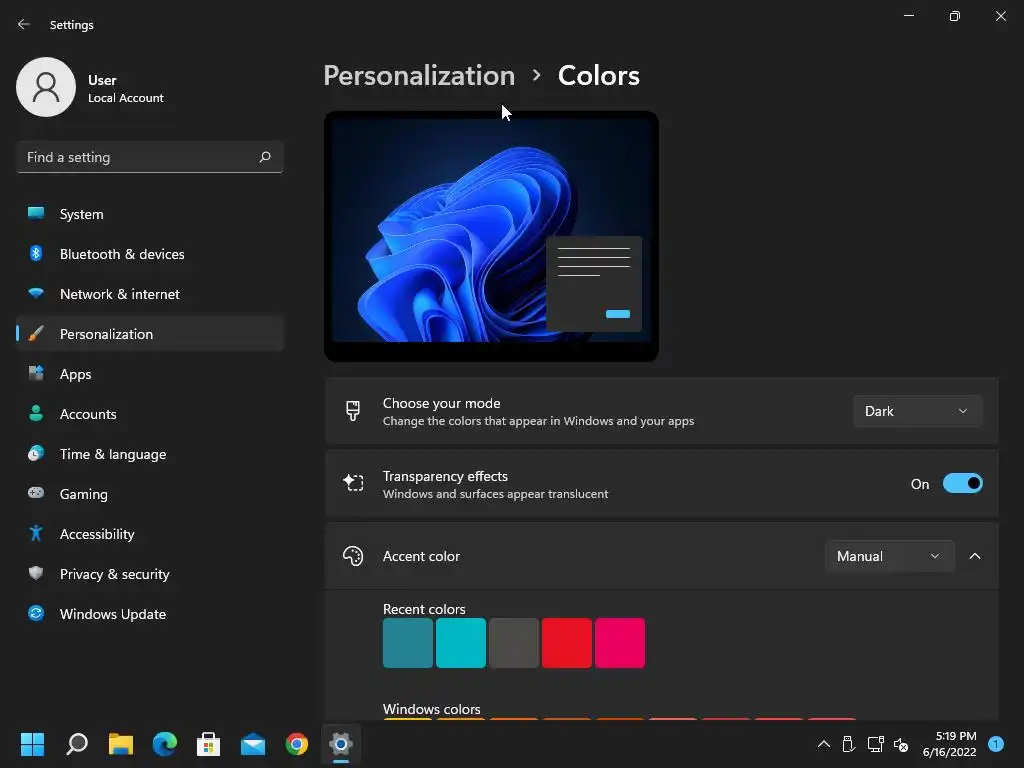Launch Microsoft Edge from taskbar
1024x768 pixels.
click(165, 744)
